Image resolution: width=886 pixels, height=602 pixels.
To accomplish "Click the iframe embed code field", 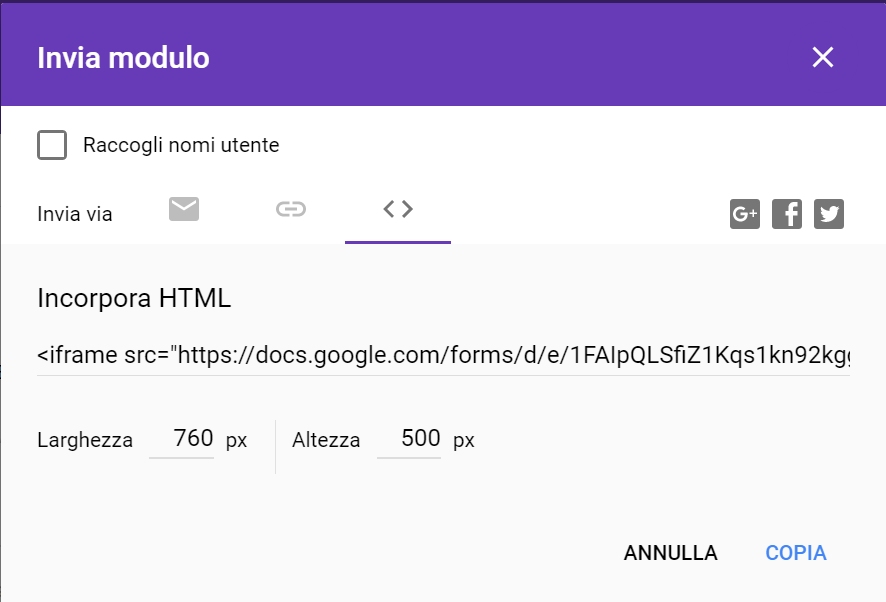I will (x=444, y=355).
